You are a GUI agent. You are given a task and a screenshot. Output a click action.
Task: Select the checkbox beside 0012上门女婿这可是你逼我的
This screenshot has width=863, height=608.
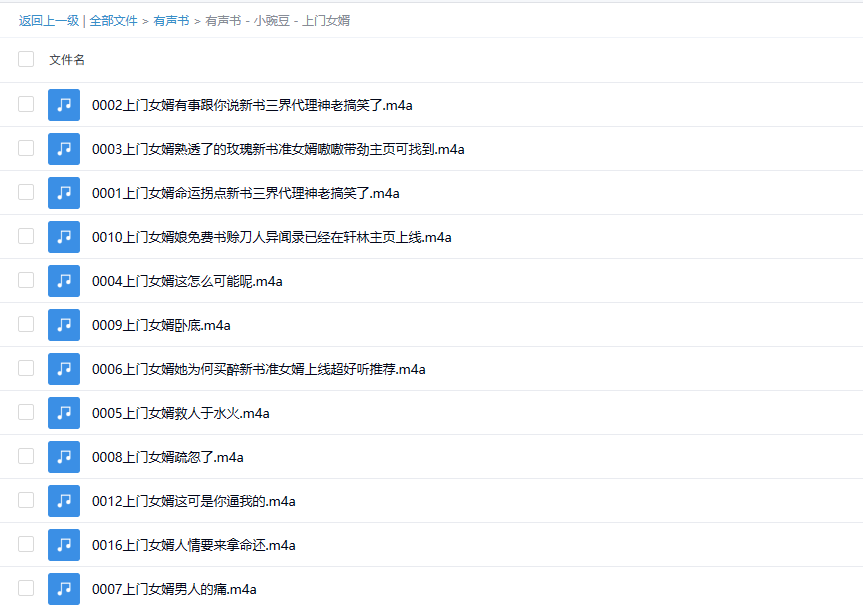25,500
